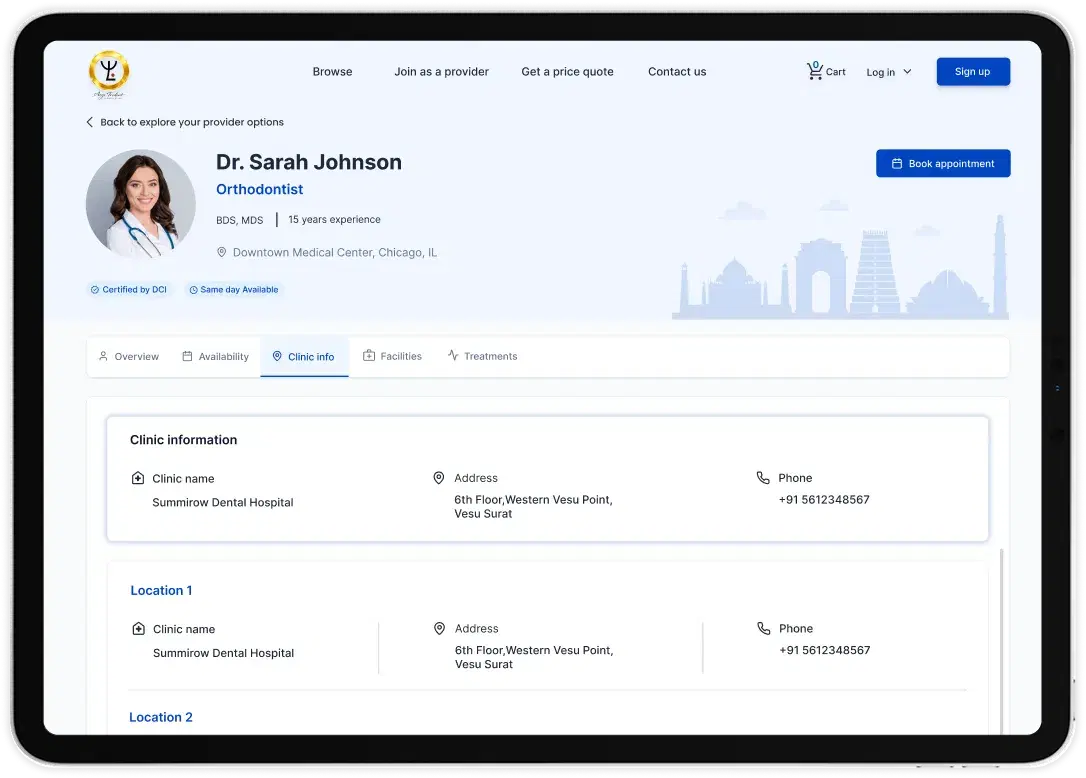
Task: Click the clinic name icon under Location 1
Action: coord(139,628)
